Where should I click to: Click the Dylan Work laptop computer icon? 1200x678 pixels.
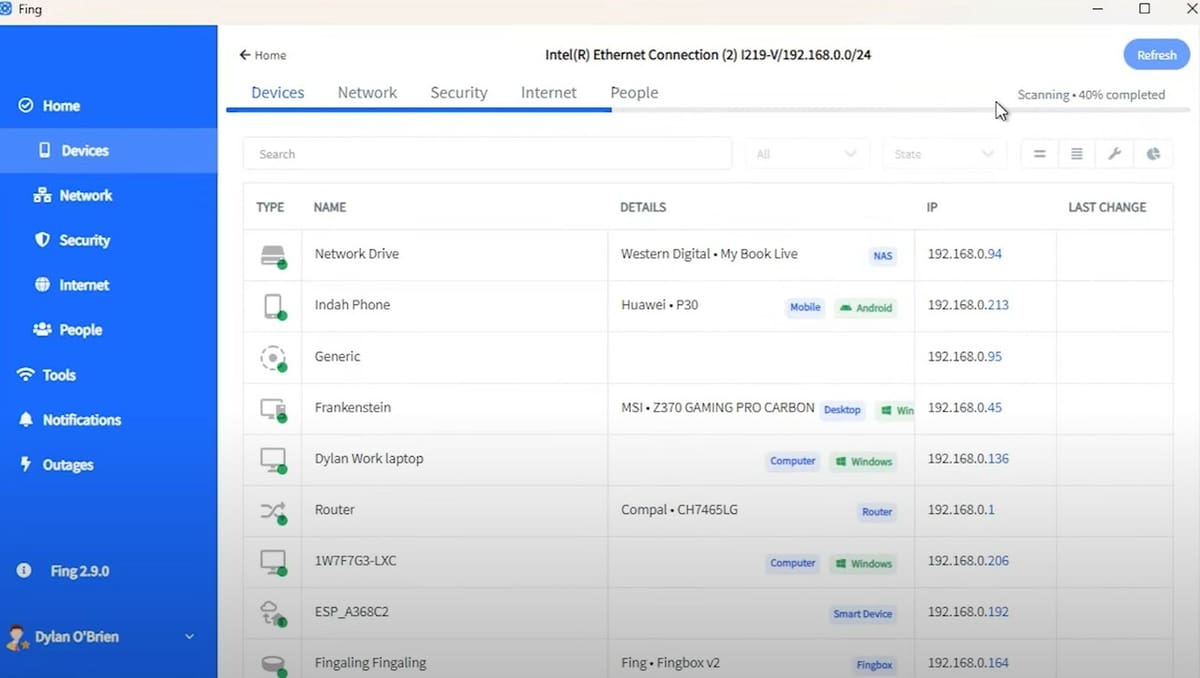[x=273, y=459]
